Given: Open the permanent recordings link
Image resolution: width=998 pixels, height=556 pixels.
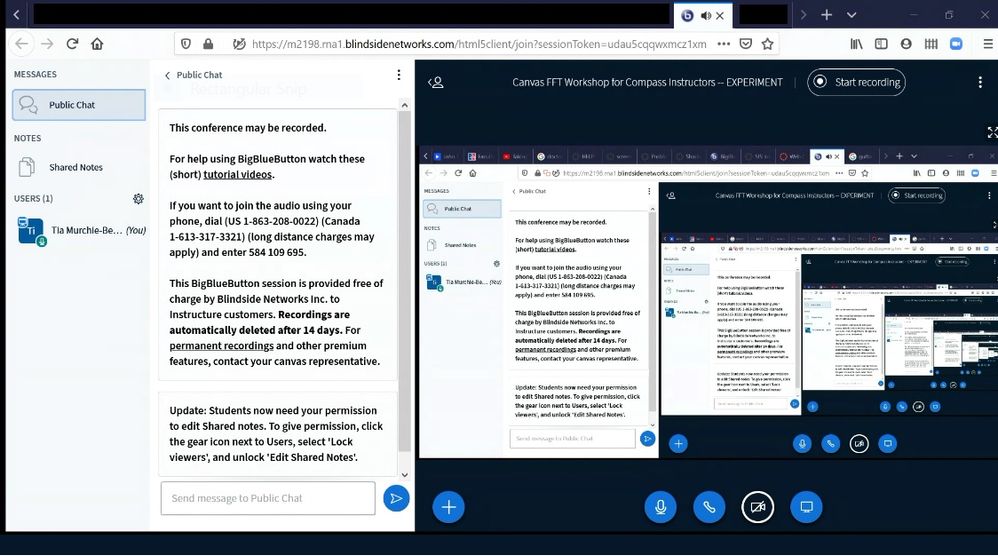Looking at the screenshot, I should click(x=221, y=345).
